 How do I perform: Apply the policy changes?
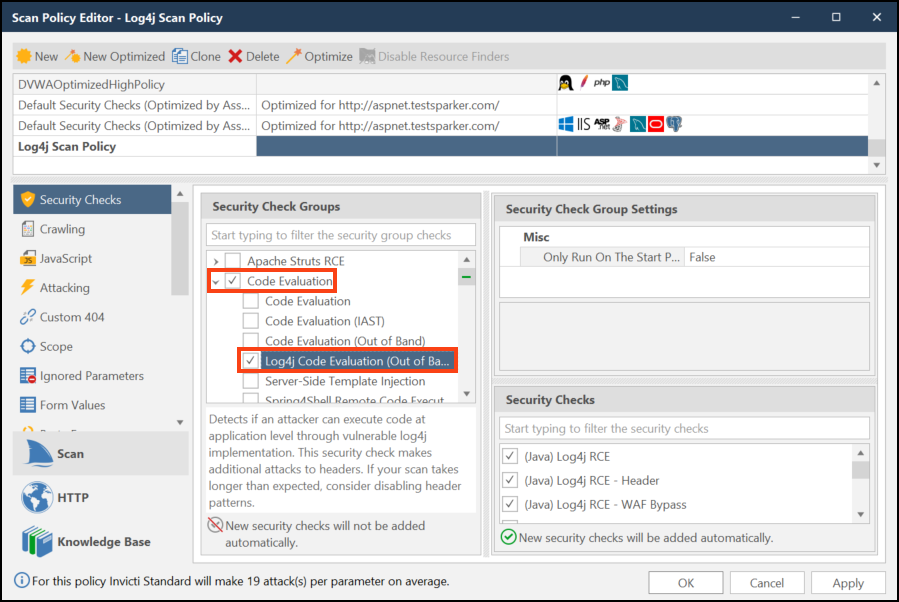[x=848, y=582]
